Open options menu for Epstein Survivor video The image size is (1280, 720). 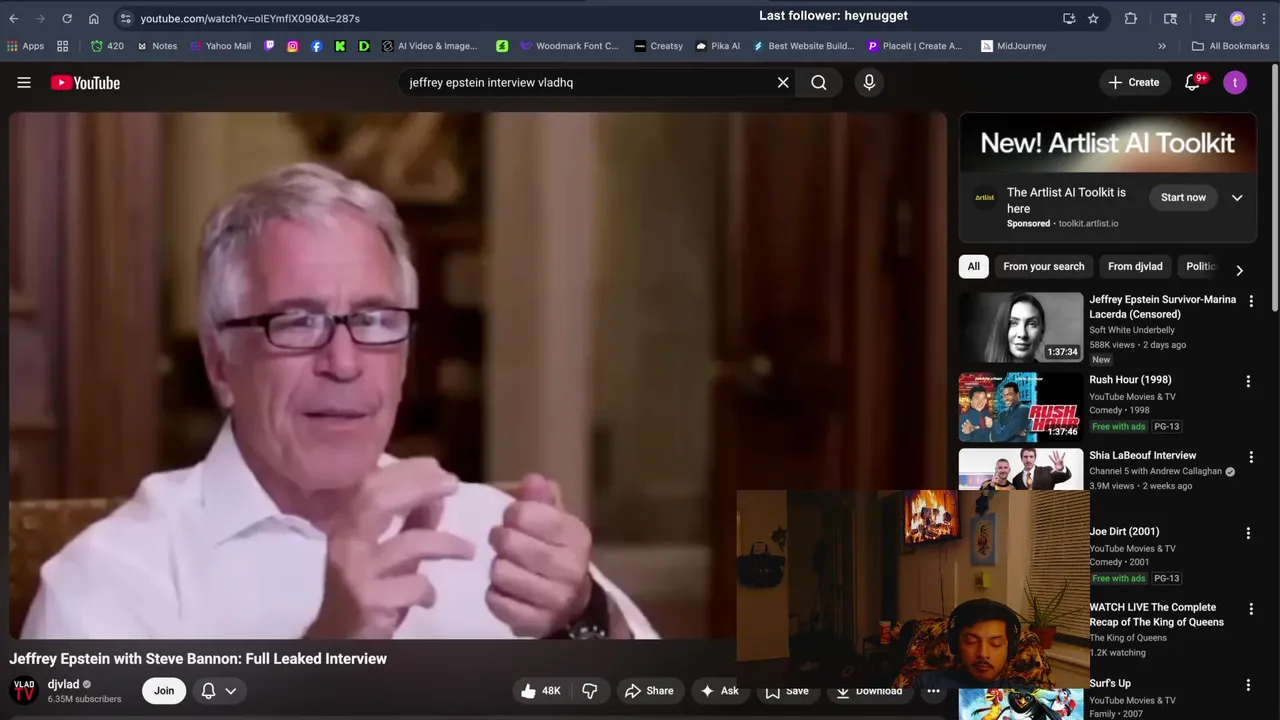pos(1250,301)
